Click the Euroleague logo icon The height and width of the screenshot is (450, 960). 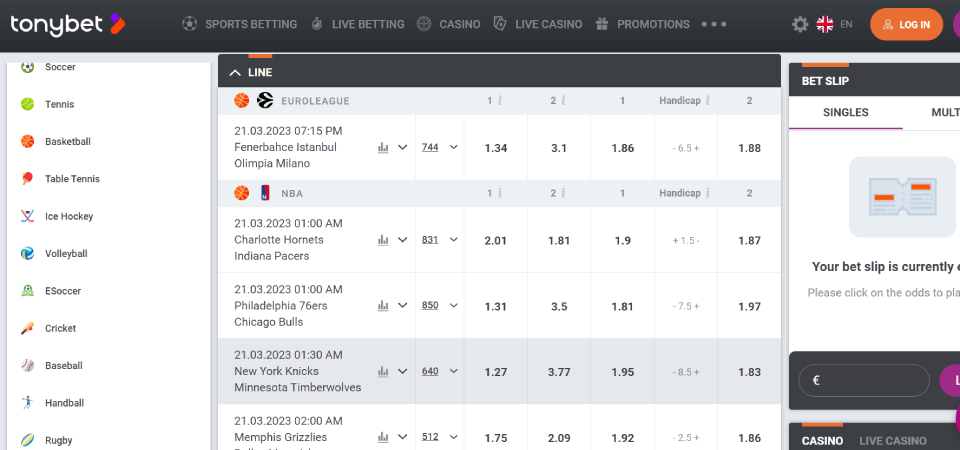click(x=265, y=100)
